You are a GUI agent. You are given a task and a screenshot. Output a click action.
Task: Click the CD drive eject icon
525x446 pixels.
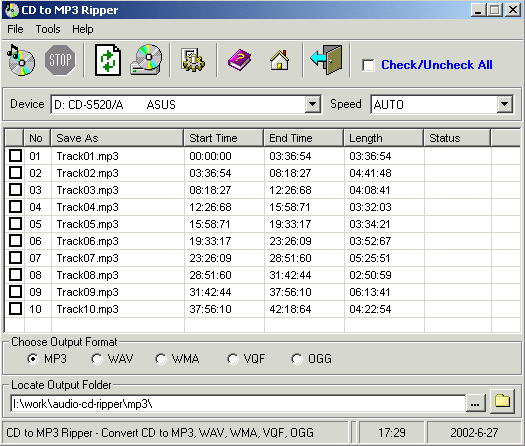[x=146, y=60]
